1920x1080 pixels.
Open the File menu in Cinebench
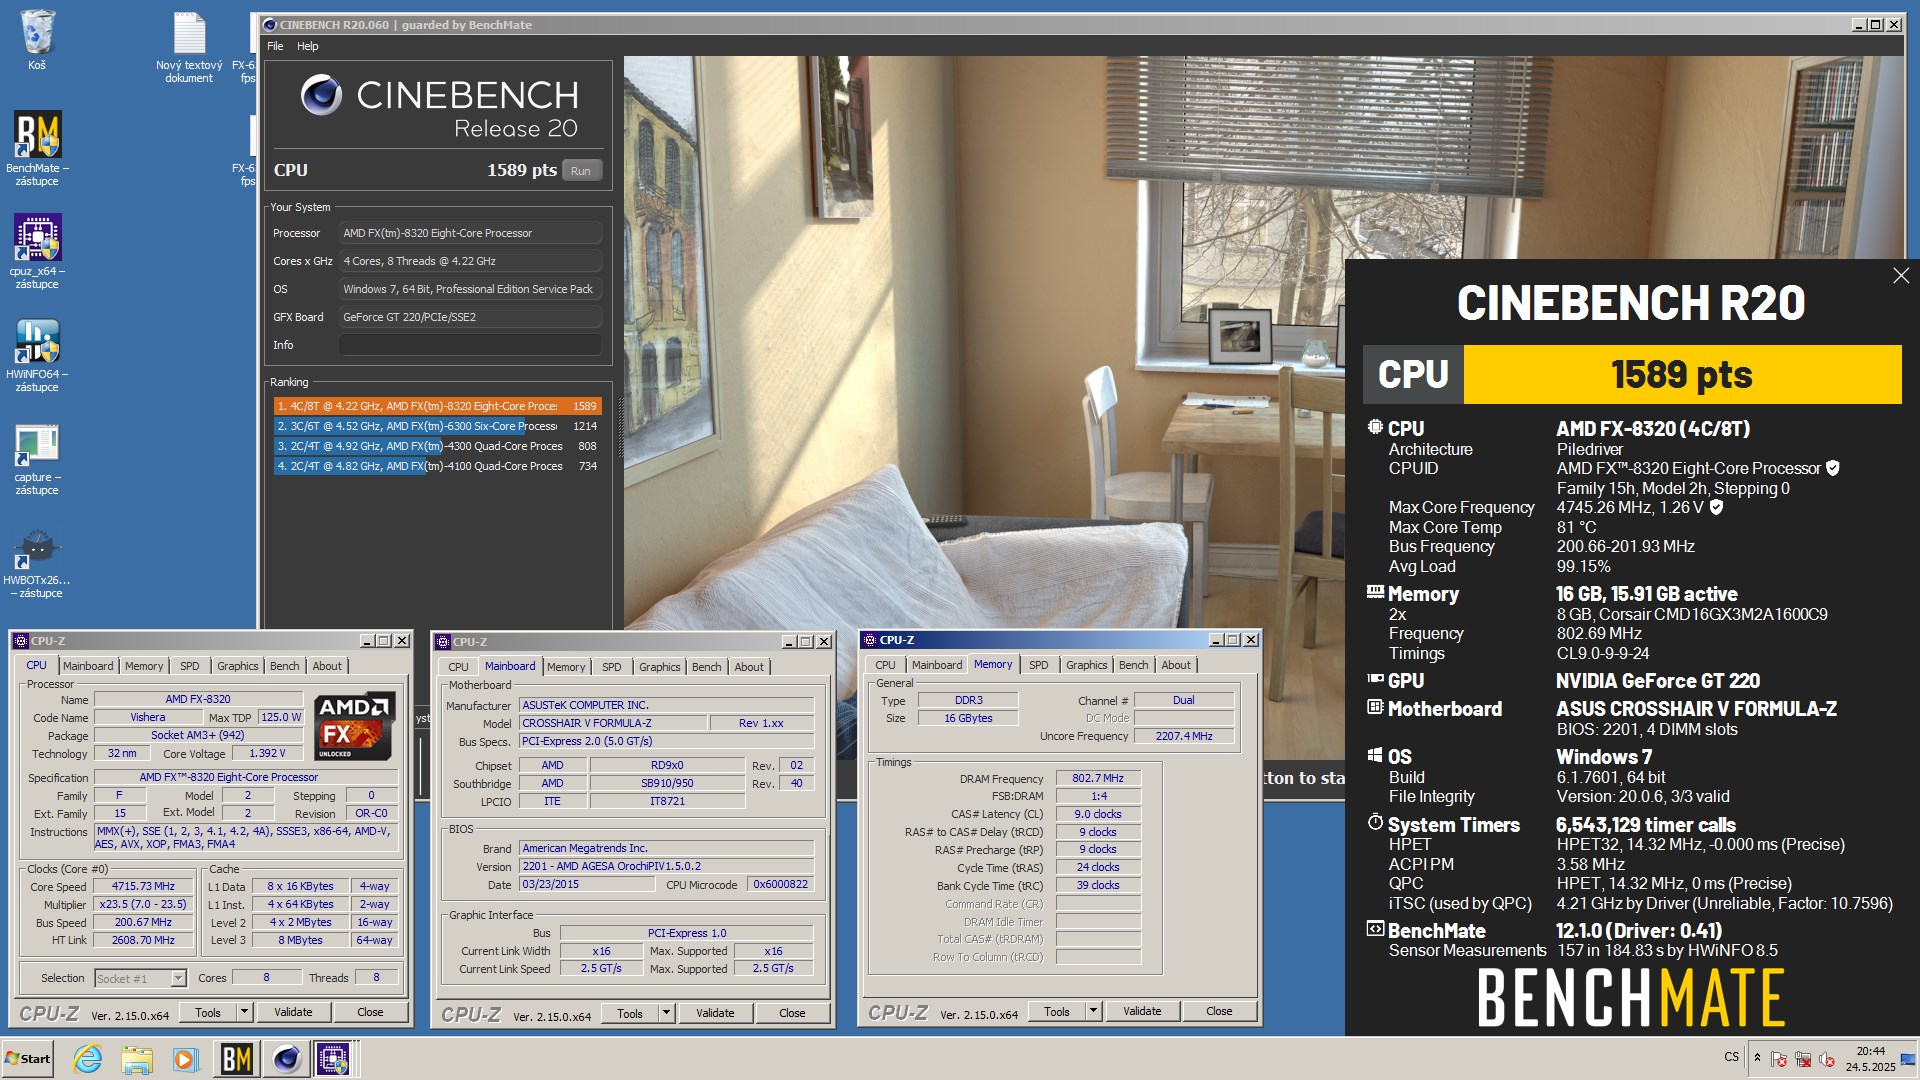click(275, 46)
